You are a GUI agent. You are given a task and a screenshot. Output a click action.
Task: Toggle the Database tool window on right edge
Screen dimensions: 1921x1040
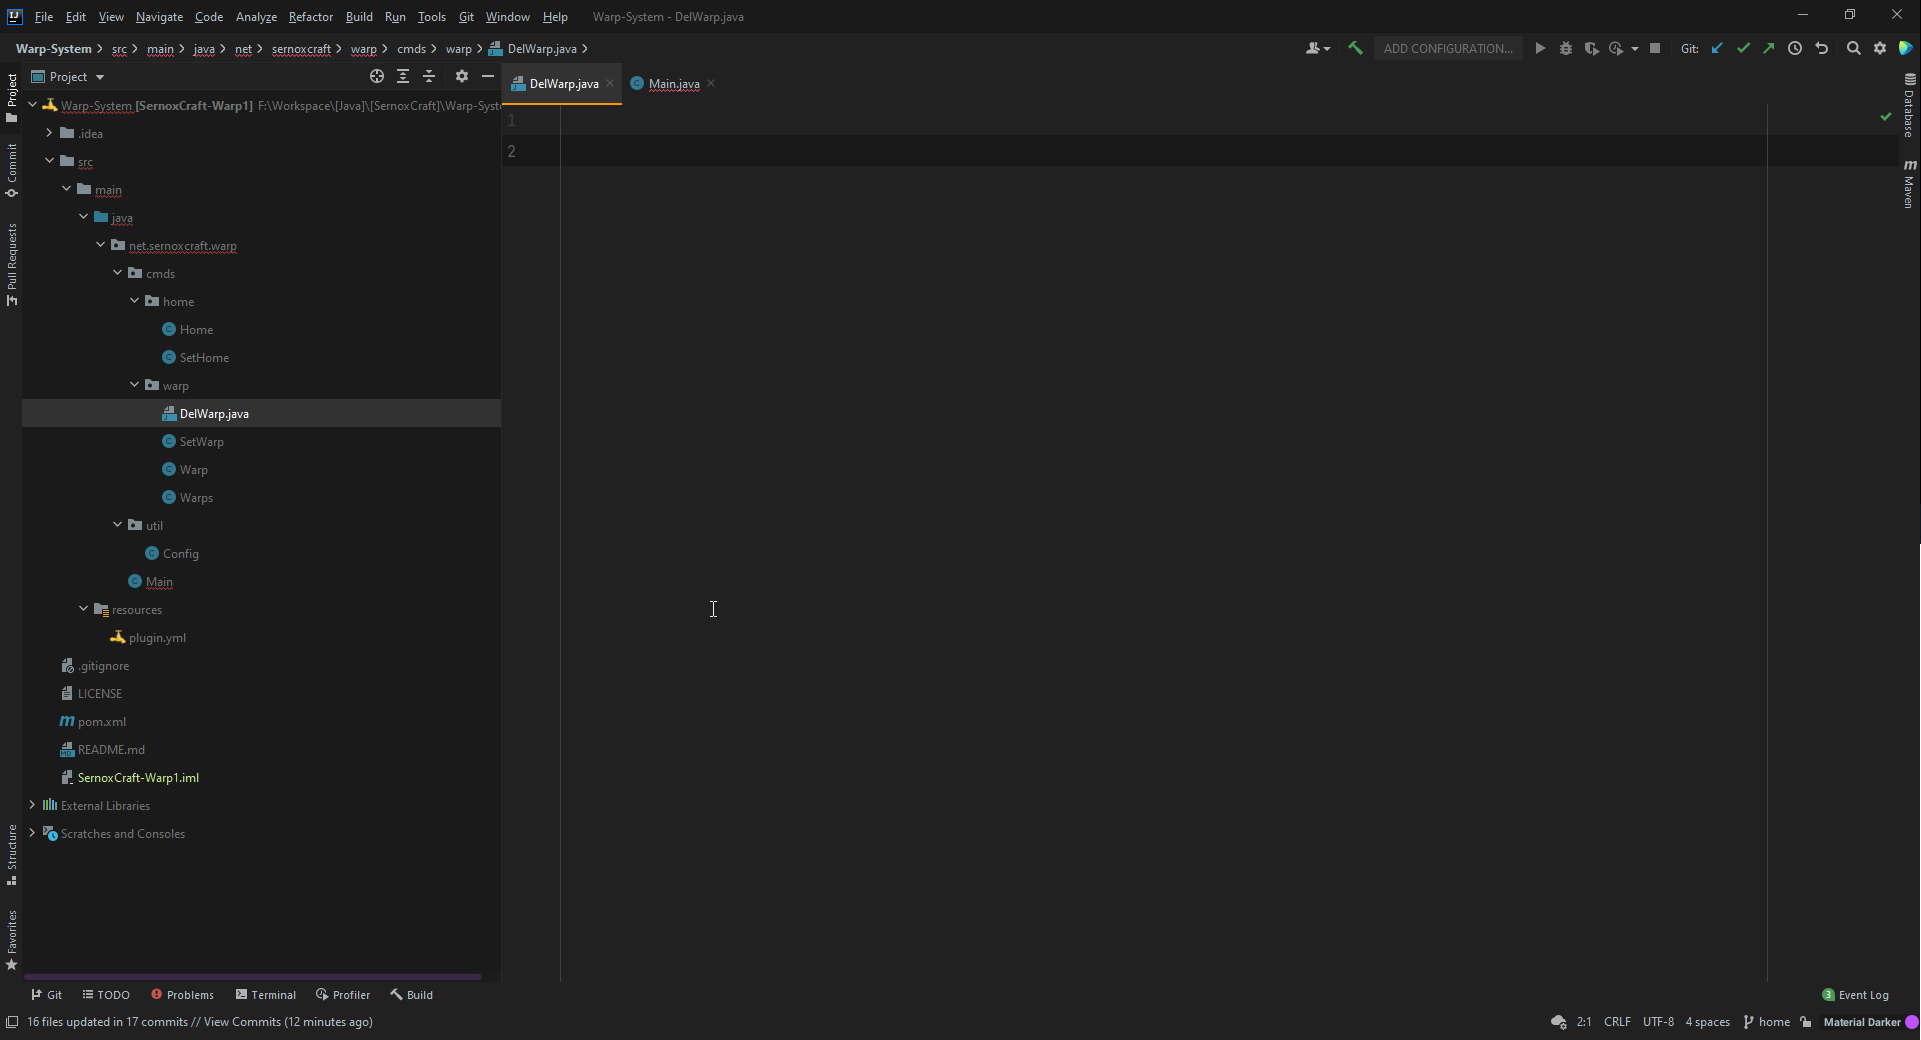[1909, 105]
